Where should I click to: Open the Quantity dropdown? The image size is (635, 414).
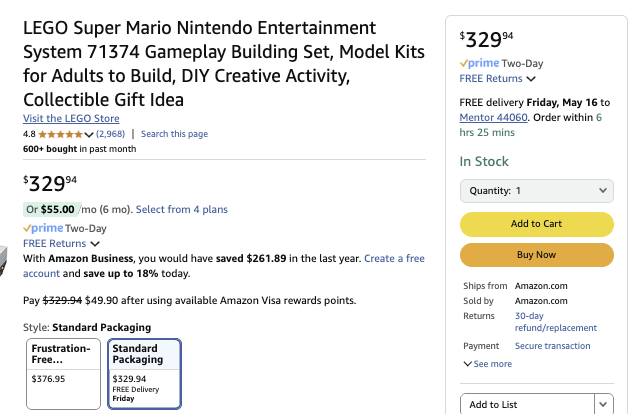click(x=536, y=190)
